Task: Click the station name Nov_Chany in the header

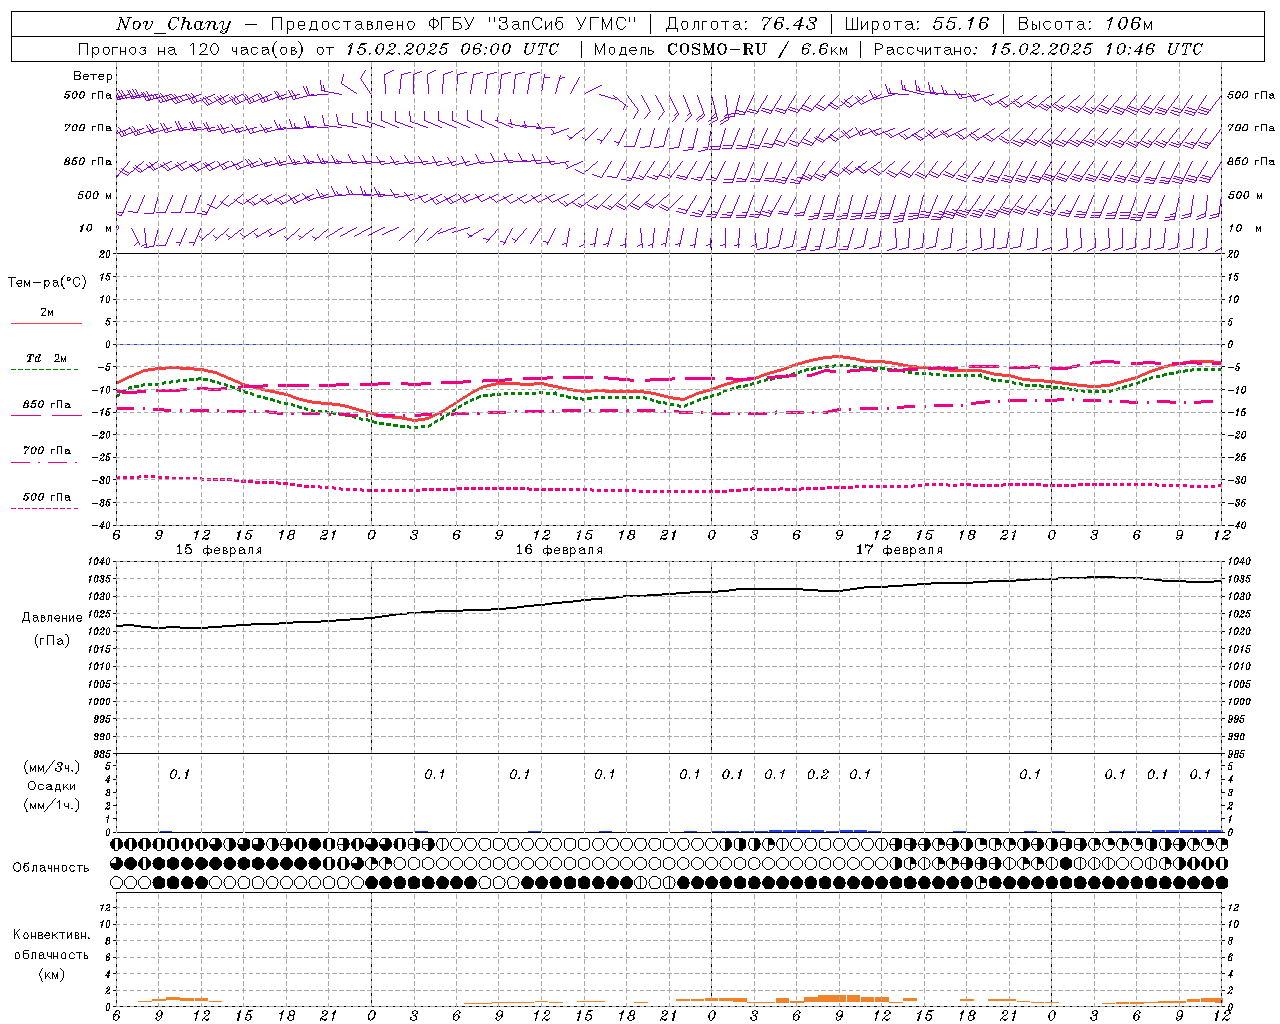Action: click(173, 24)
